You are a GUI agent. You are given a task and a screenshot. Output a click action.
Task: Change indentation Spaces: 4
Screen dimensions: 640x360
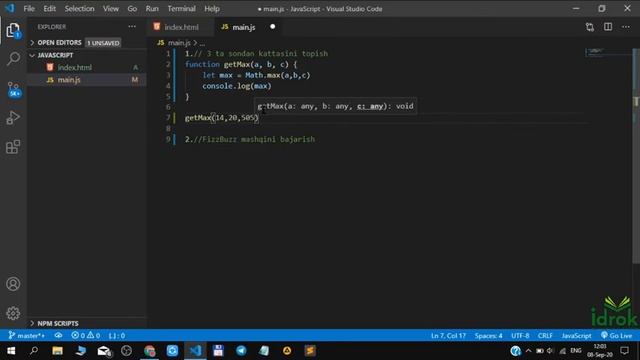pos(488,336)
